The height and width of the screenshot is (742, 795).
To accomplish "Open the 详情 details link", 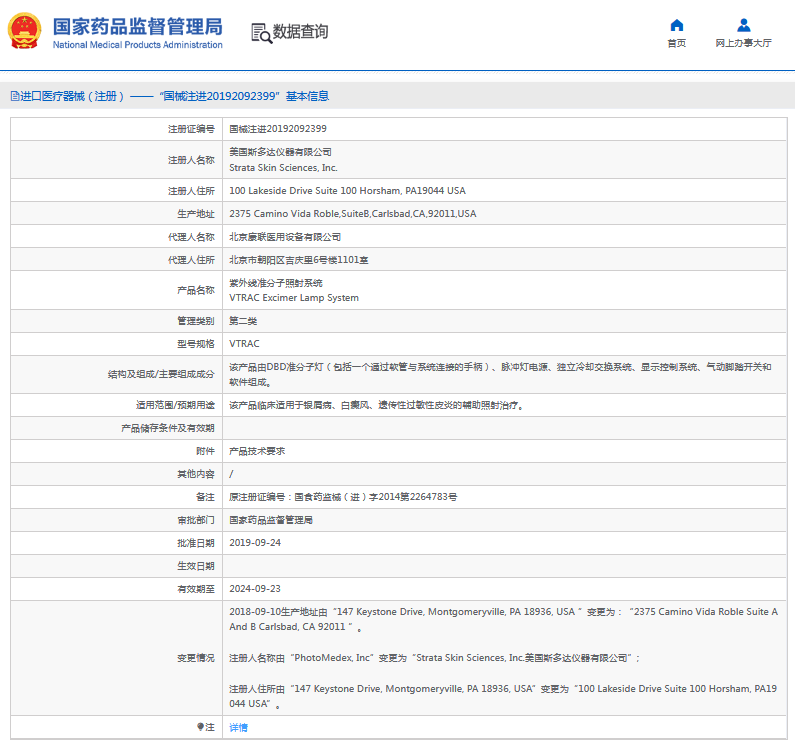I will (x=238, y=727).
